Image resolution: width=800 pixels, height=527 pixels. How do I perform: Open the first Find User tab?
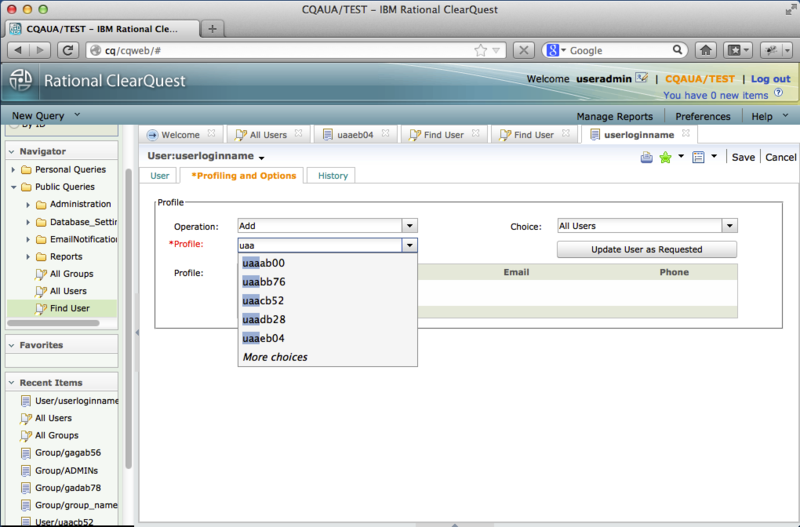pyautogui.click(x=443, y=135)
